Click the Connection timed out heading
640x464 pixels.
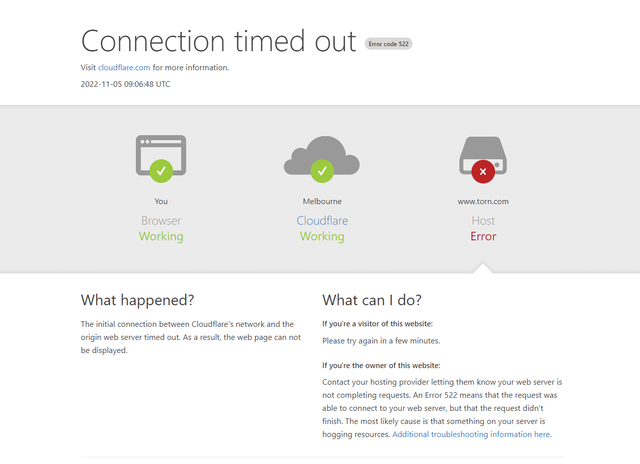point(218,41)
